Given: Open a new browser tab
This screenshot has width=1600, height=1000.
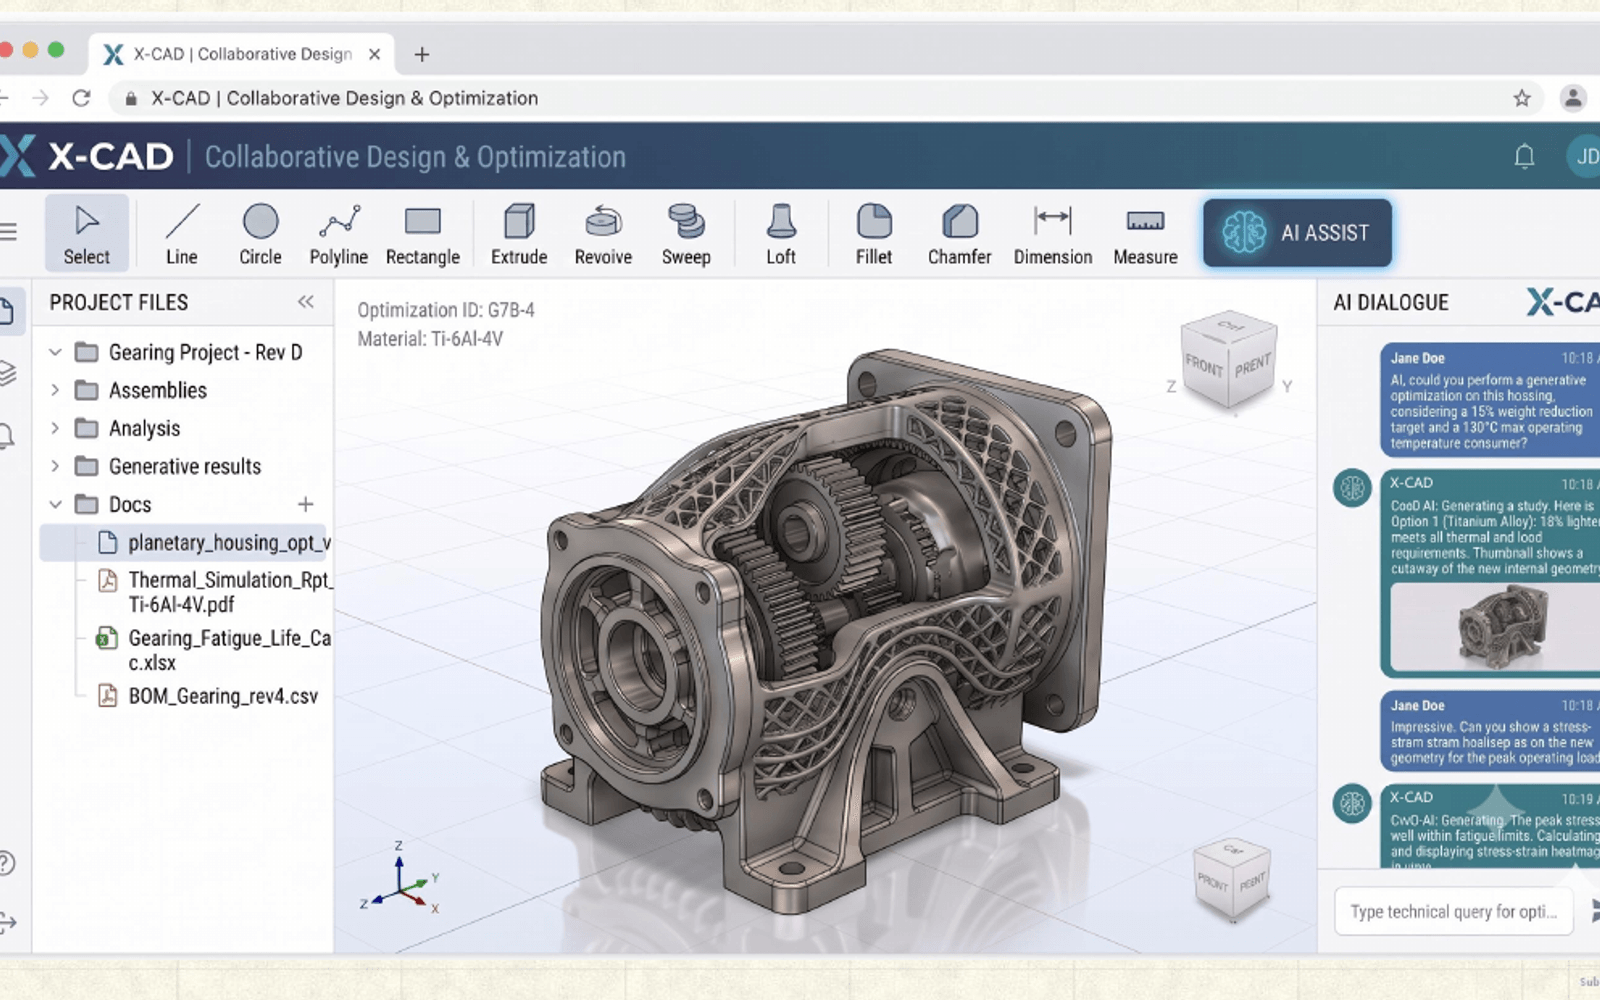Looking at the screenshot, I should point(422,54).
